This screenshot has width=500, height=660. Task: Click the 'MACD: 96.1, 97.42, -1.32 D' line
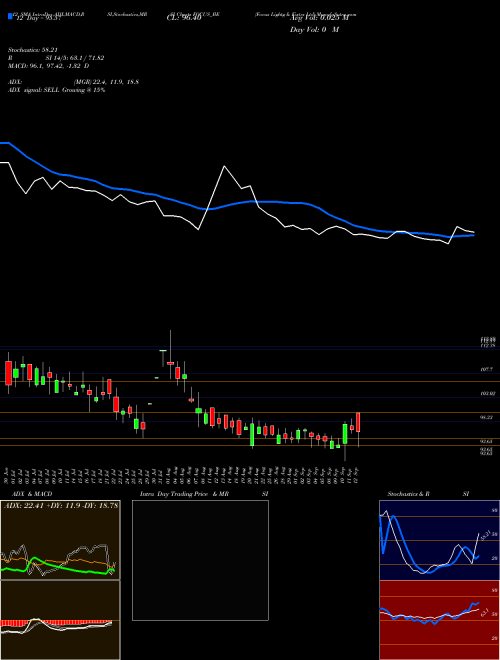[49, 66]
